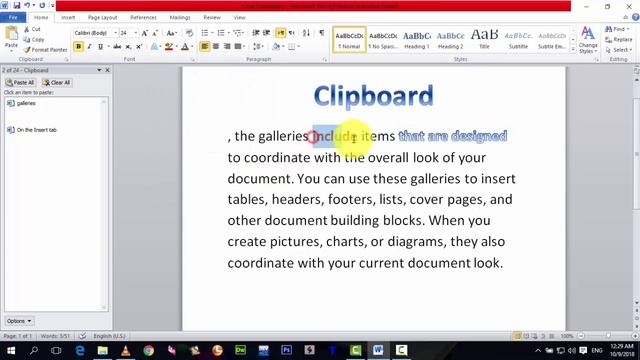Click the Clear All button in the Clipboard pane
The width and height of the screenshot is (640, 360).
coord(57,82)
